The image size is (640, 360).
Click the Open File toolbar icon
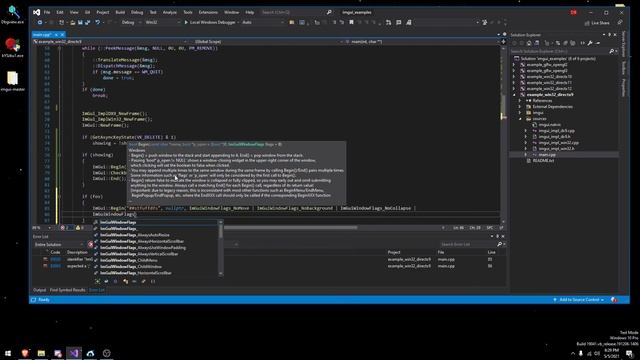click(73, 22)
